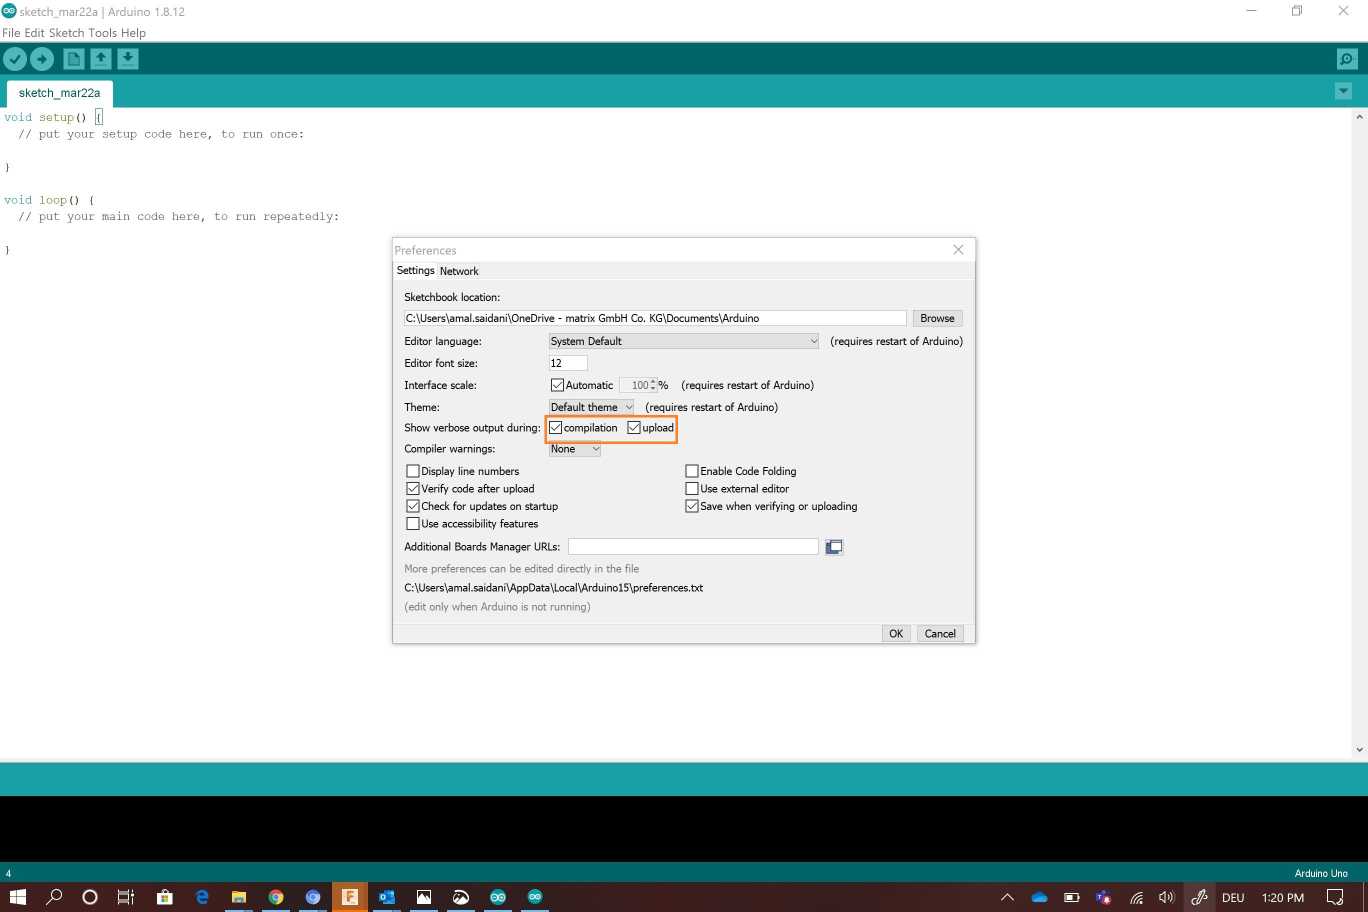
Task: Click the 'void setup()' code line
Action: tap(53, 117)
